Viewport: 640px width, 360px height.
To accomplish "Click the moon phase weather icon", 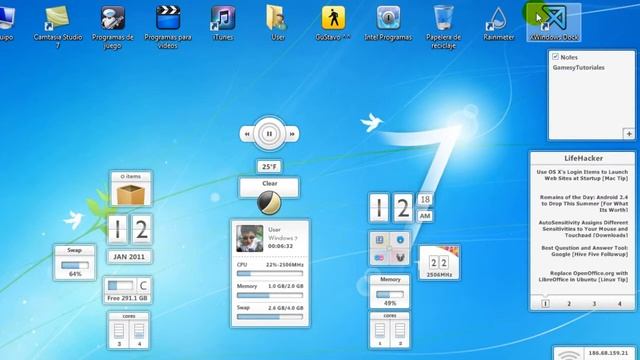I will (x=269, y=202).
